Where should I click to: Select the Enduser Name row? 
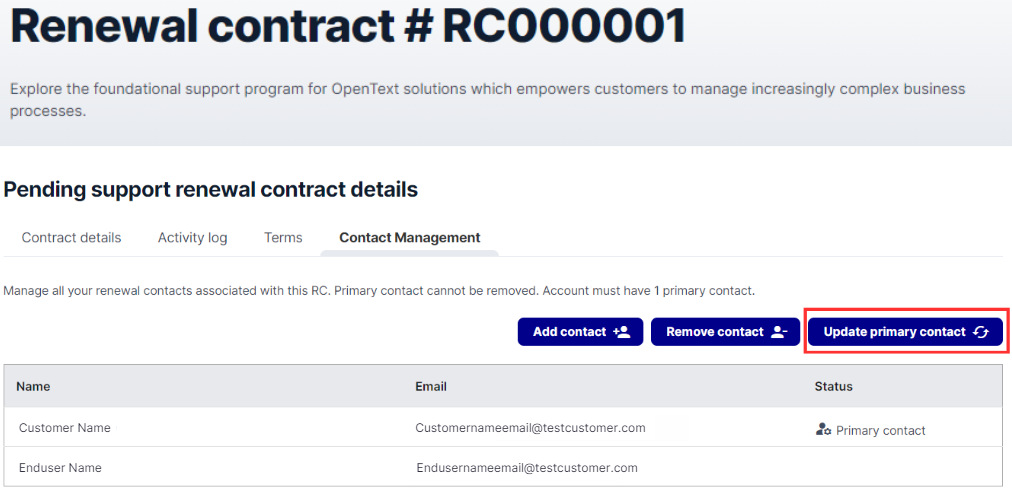[504, 466]
